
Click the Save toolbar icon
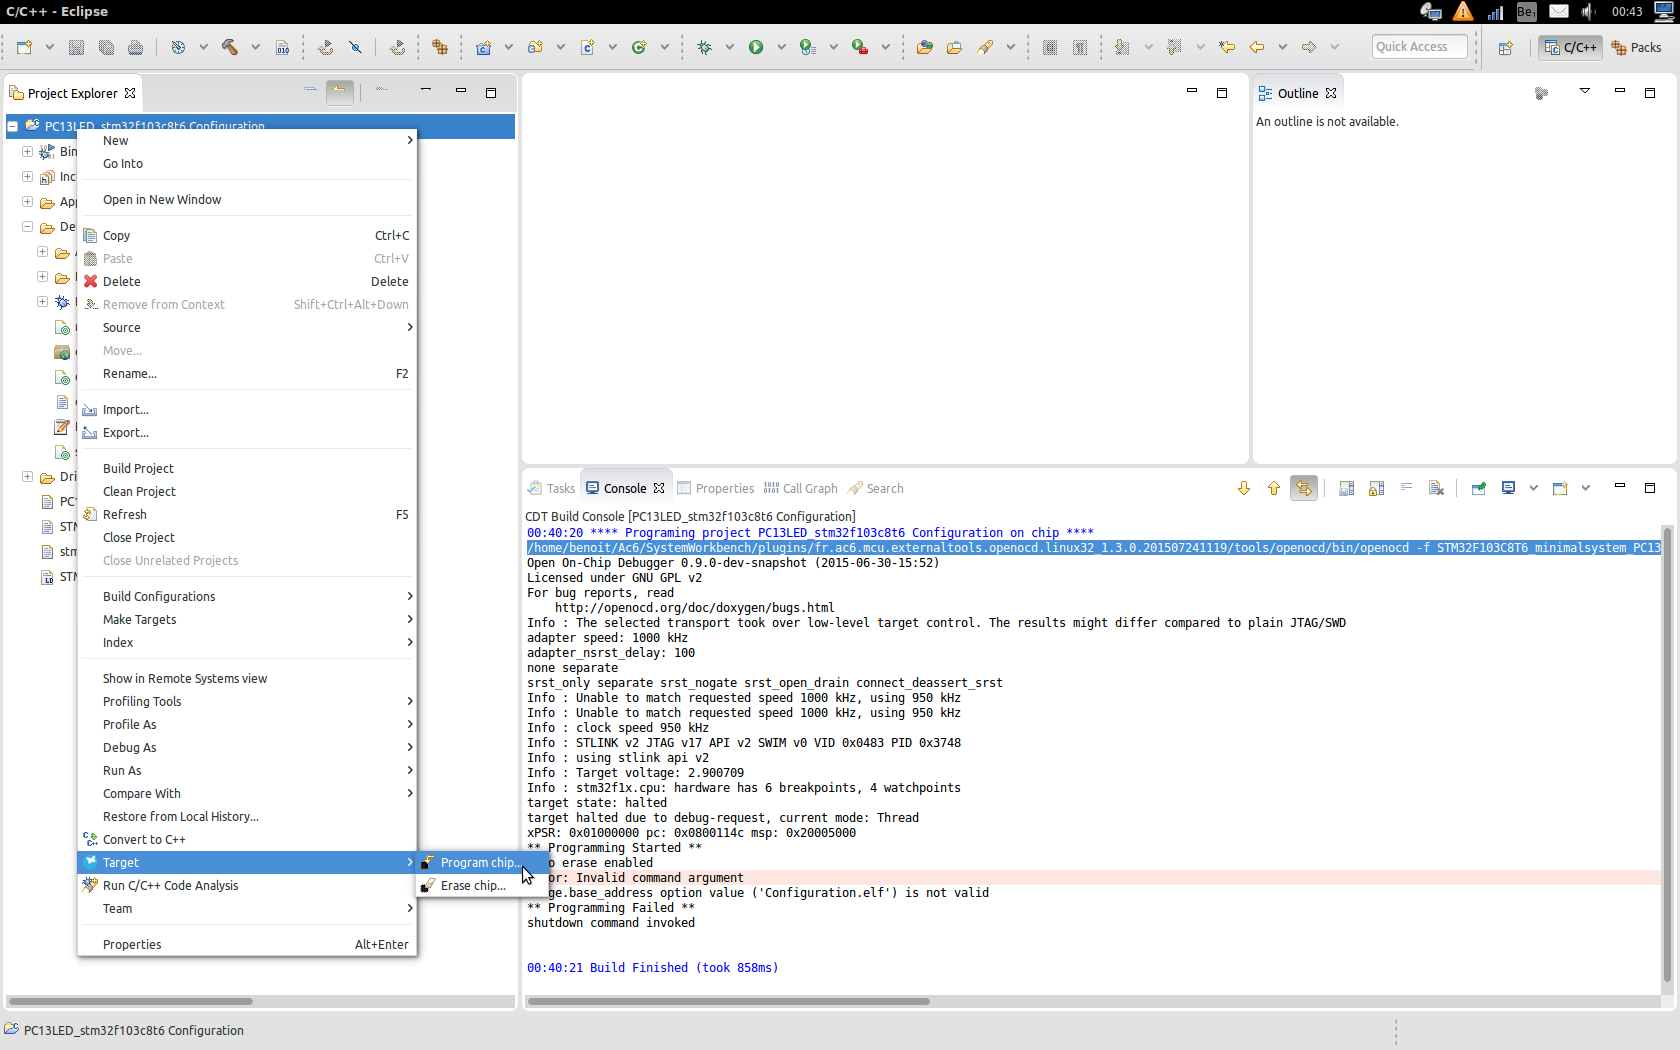pos(76,47)
